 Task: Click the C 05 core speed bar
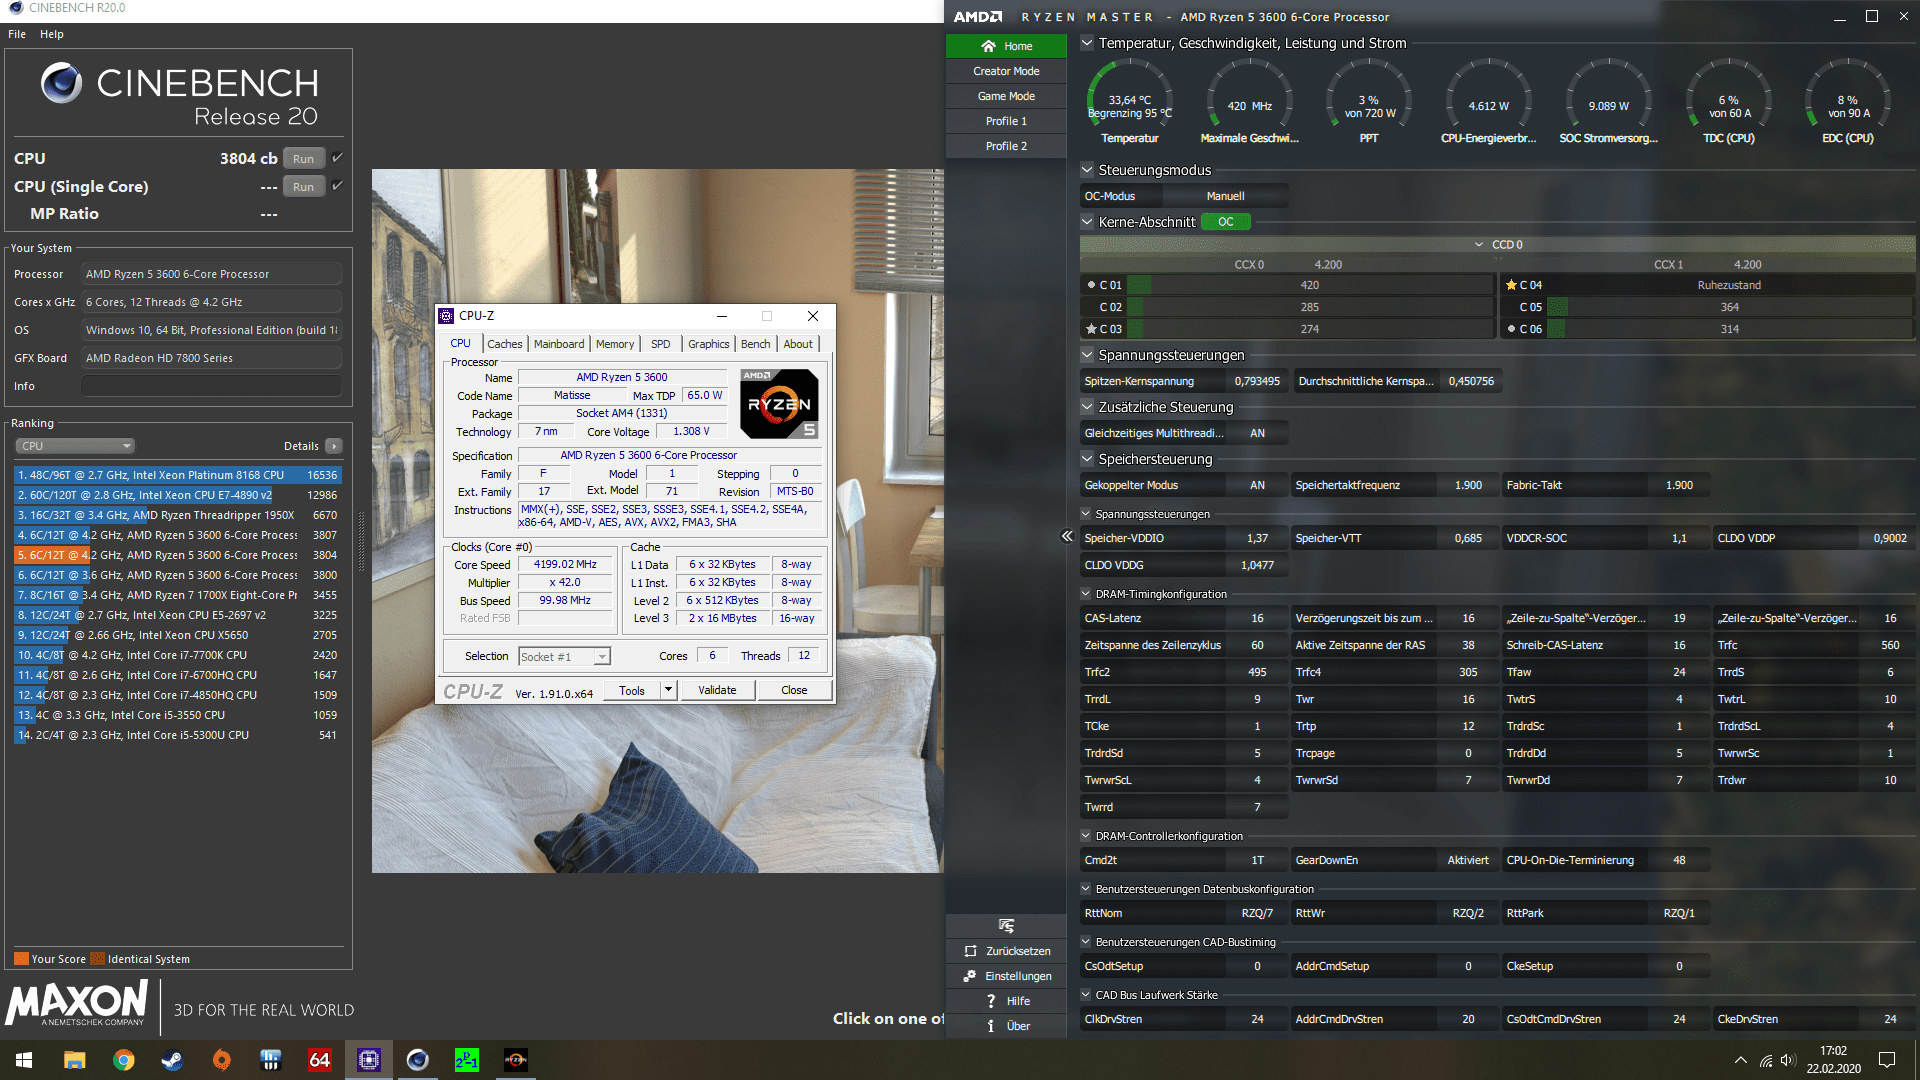coord(1729,307)
